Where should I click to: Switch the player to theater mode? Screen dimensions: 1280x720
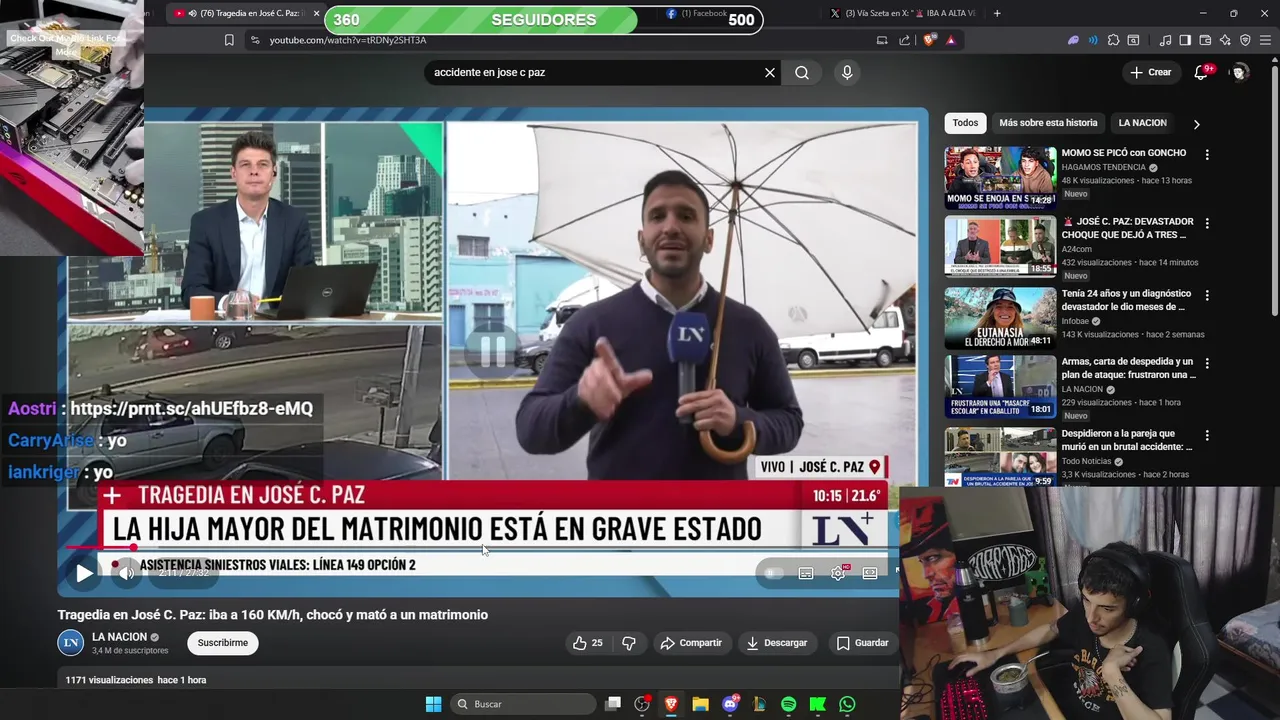pos(870,573)
